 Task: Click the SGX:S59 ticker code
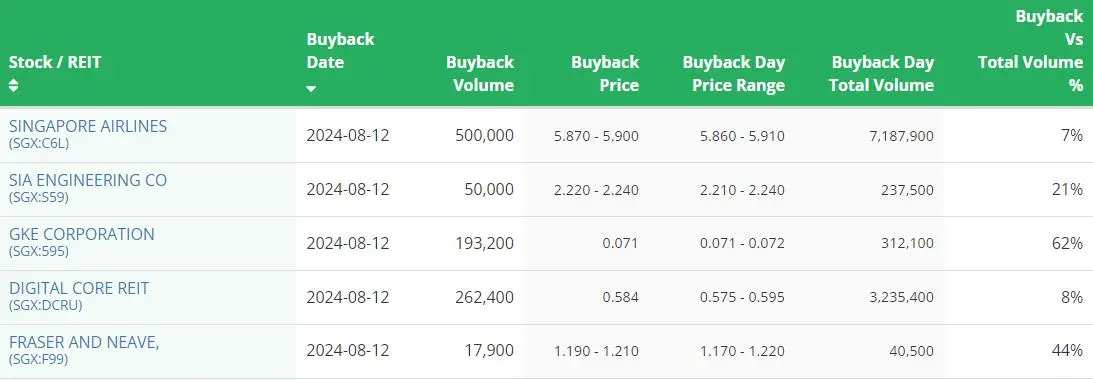39,197
